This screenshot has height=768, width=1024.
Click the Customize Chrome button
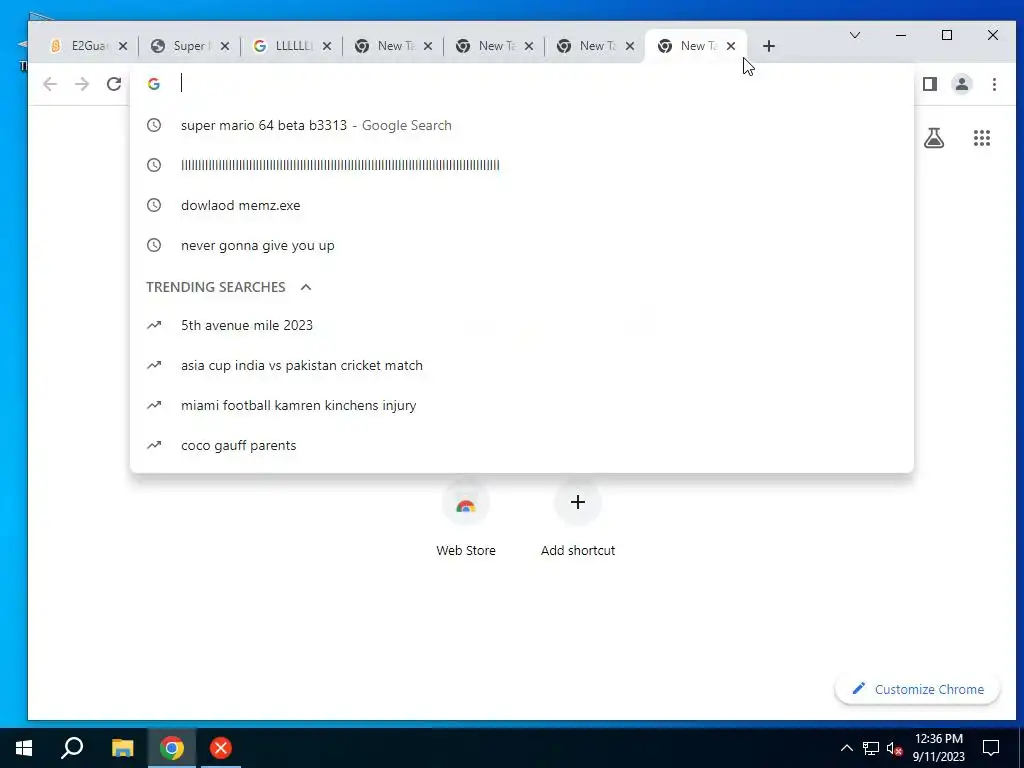[918, 689]
